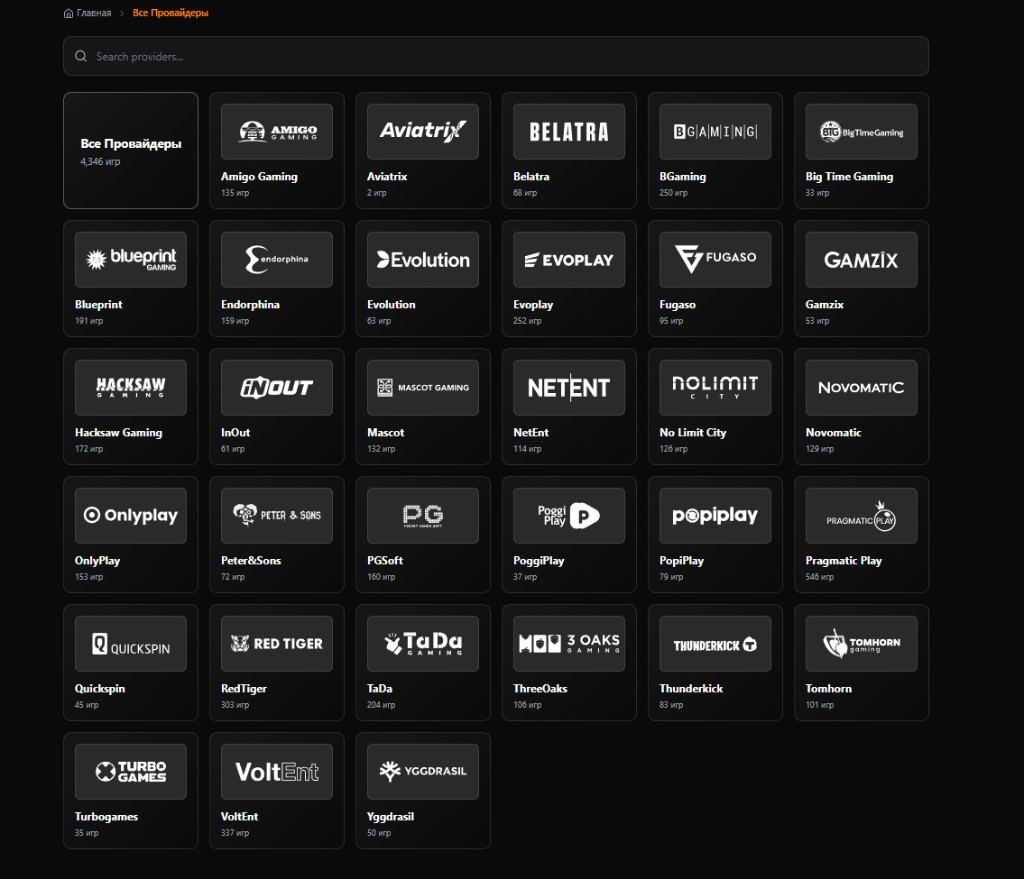1024x879 pixels.
Task: Go to Главная breadcrumb link
Action: (93, 13)
